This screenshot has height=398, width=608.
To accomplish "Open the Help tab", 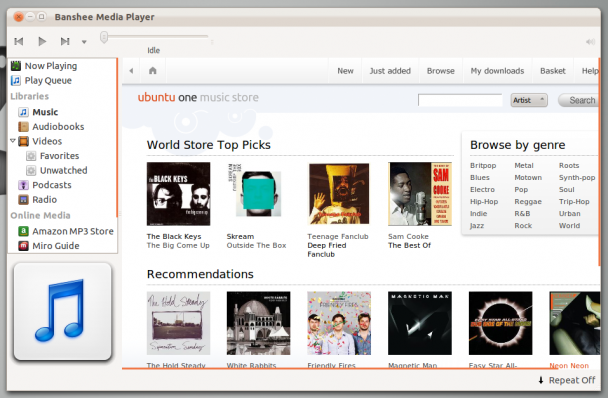I will [589, 71].
